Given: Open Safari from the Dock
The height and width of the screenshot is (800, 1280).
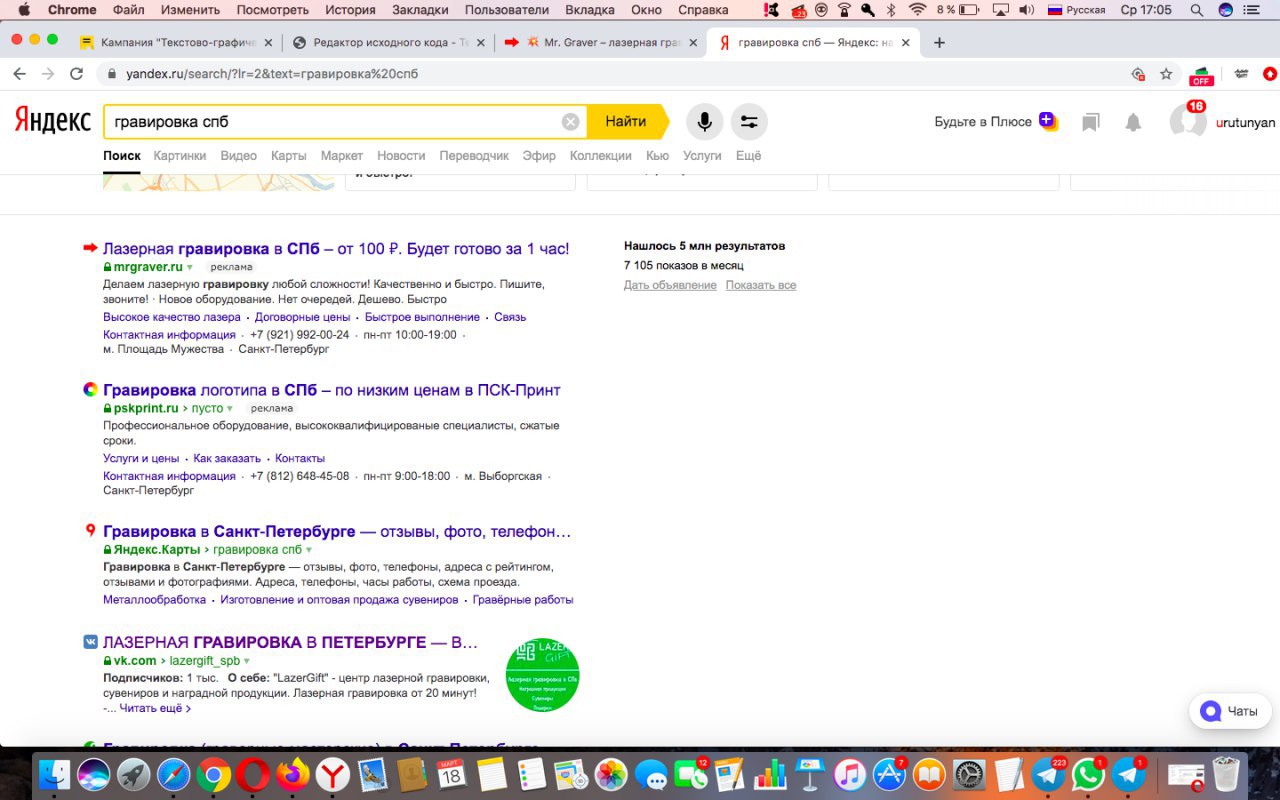Looking at the screenshot, I should point(173,775).
